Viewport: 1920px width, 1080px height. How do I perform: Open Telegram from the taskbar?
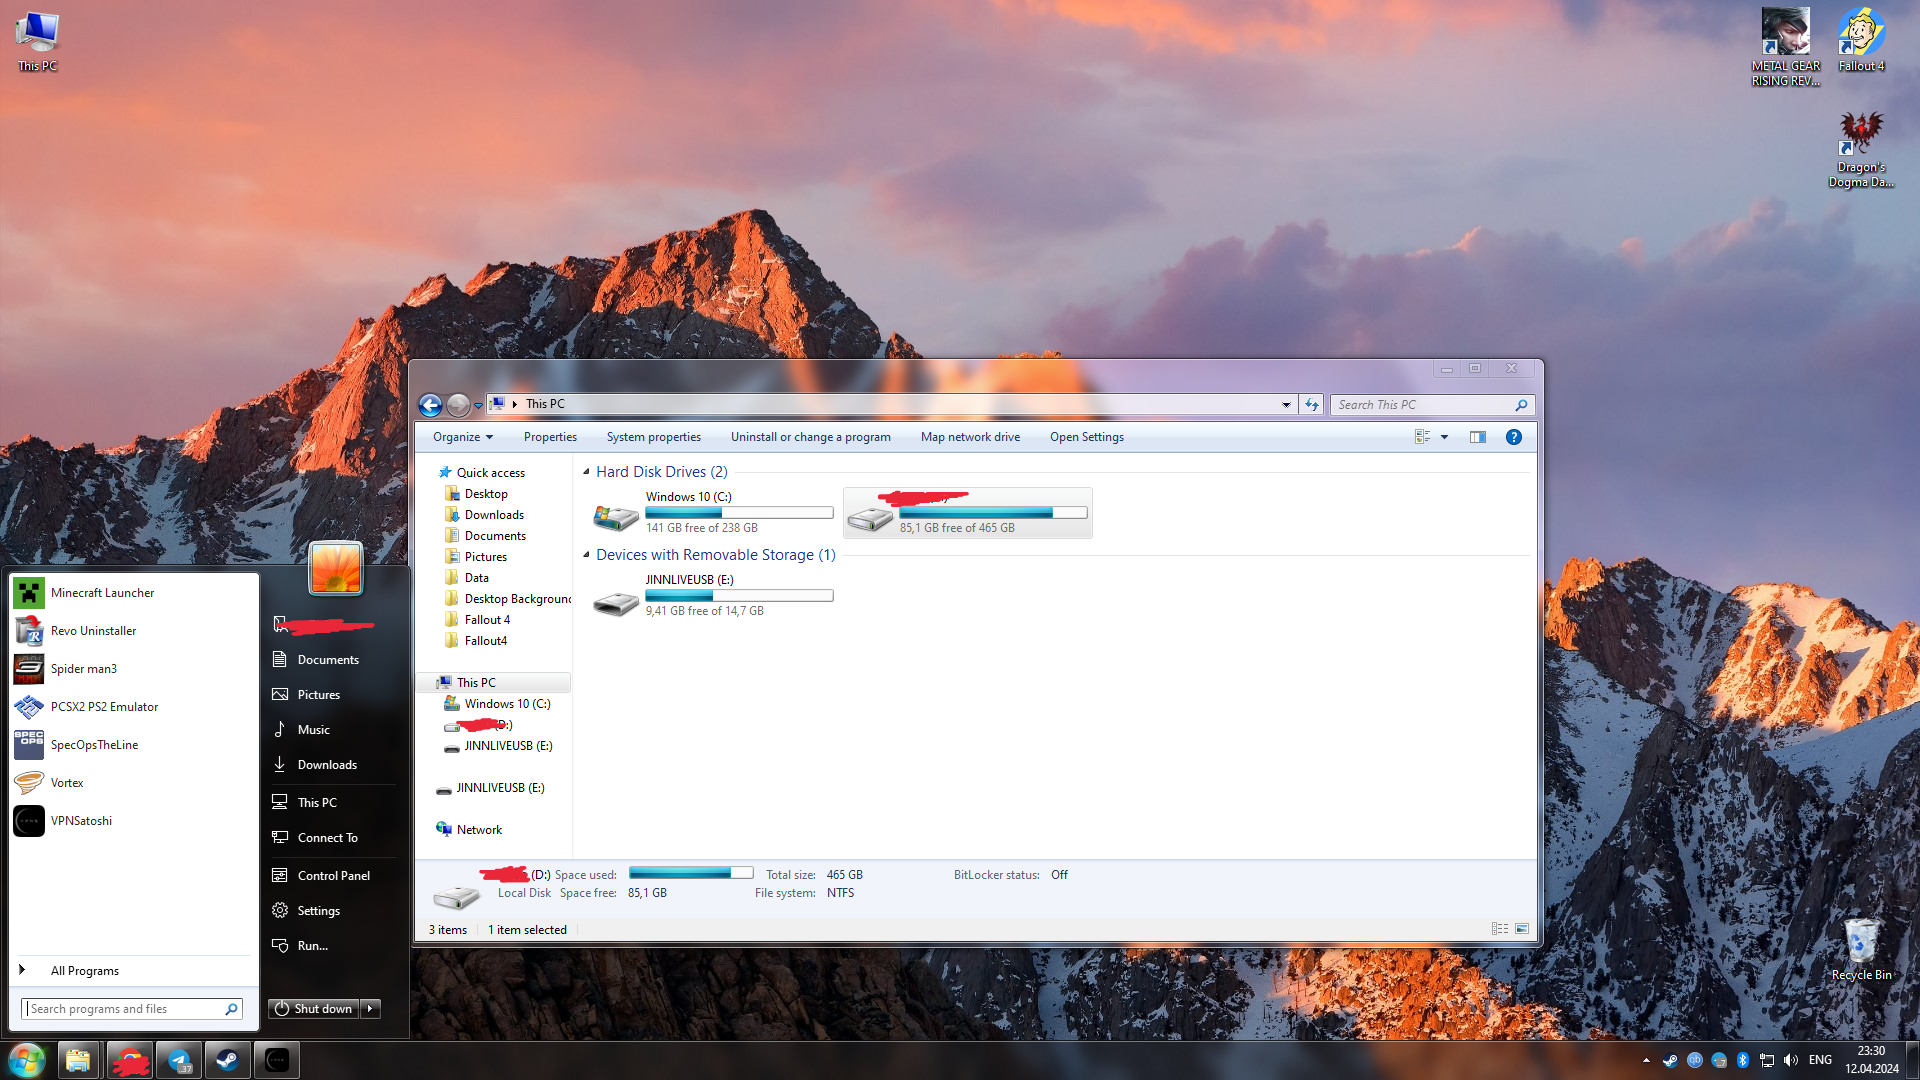point(179,1060)
